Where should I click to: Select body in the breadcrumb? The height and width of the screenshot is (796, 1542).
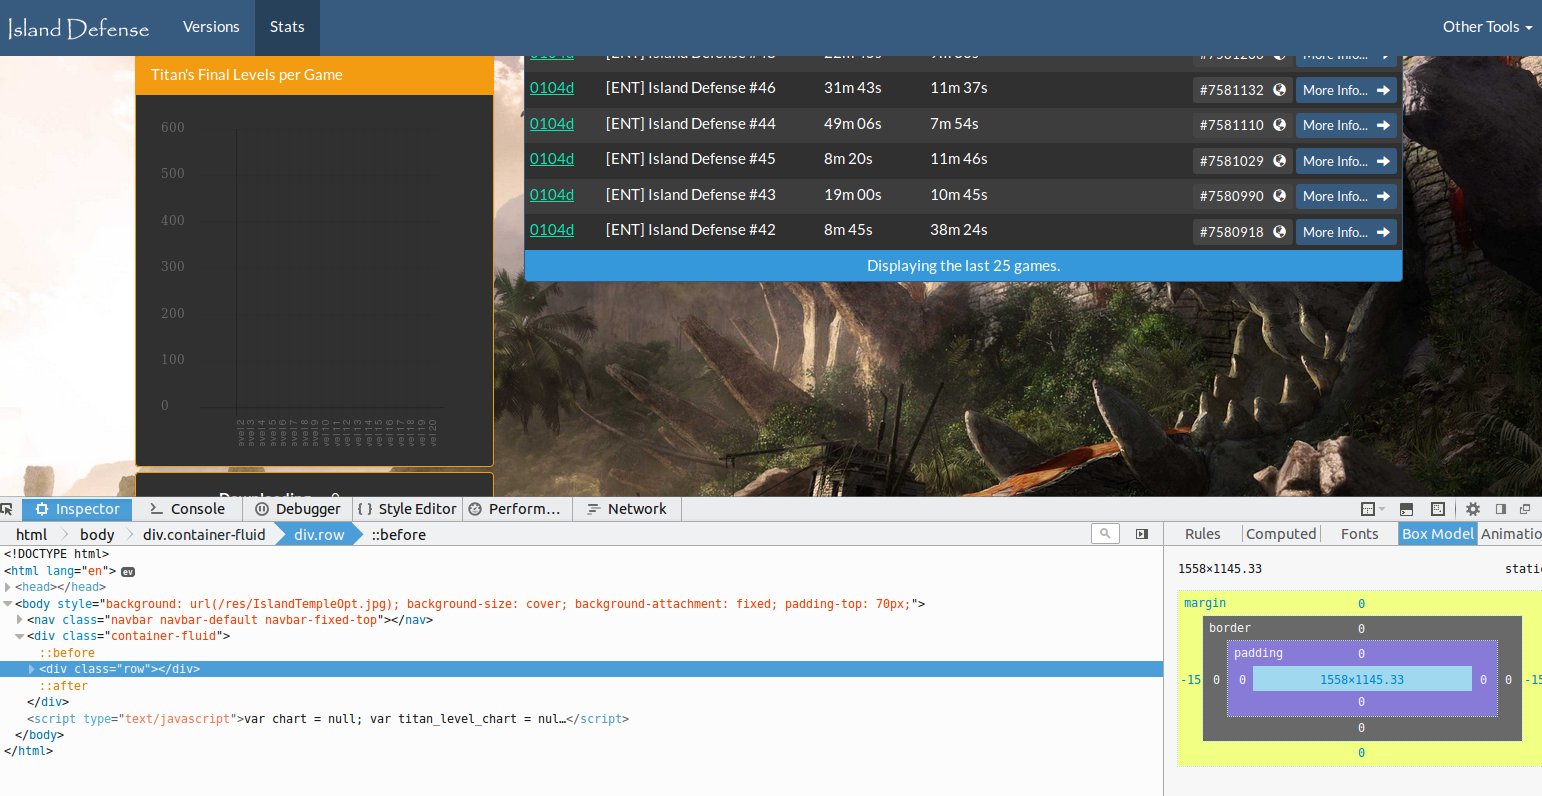97,534
